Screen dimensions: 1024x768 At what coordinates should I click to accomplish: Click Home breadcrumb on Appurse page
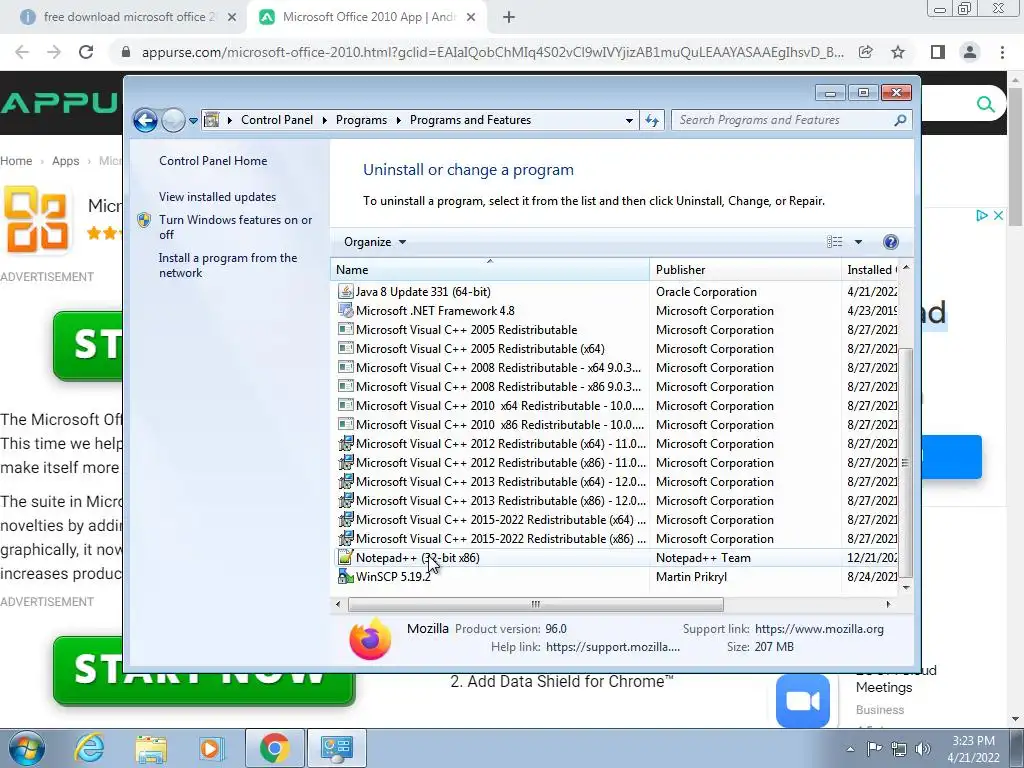(16, 161)
